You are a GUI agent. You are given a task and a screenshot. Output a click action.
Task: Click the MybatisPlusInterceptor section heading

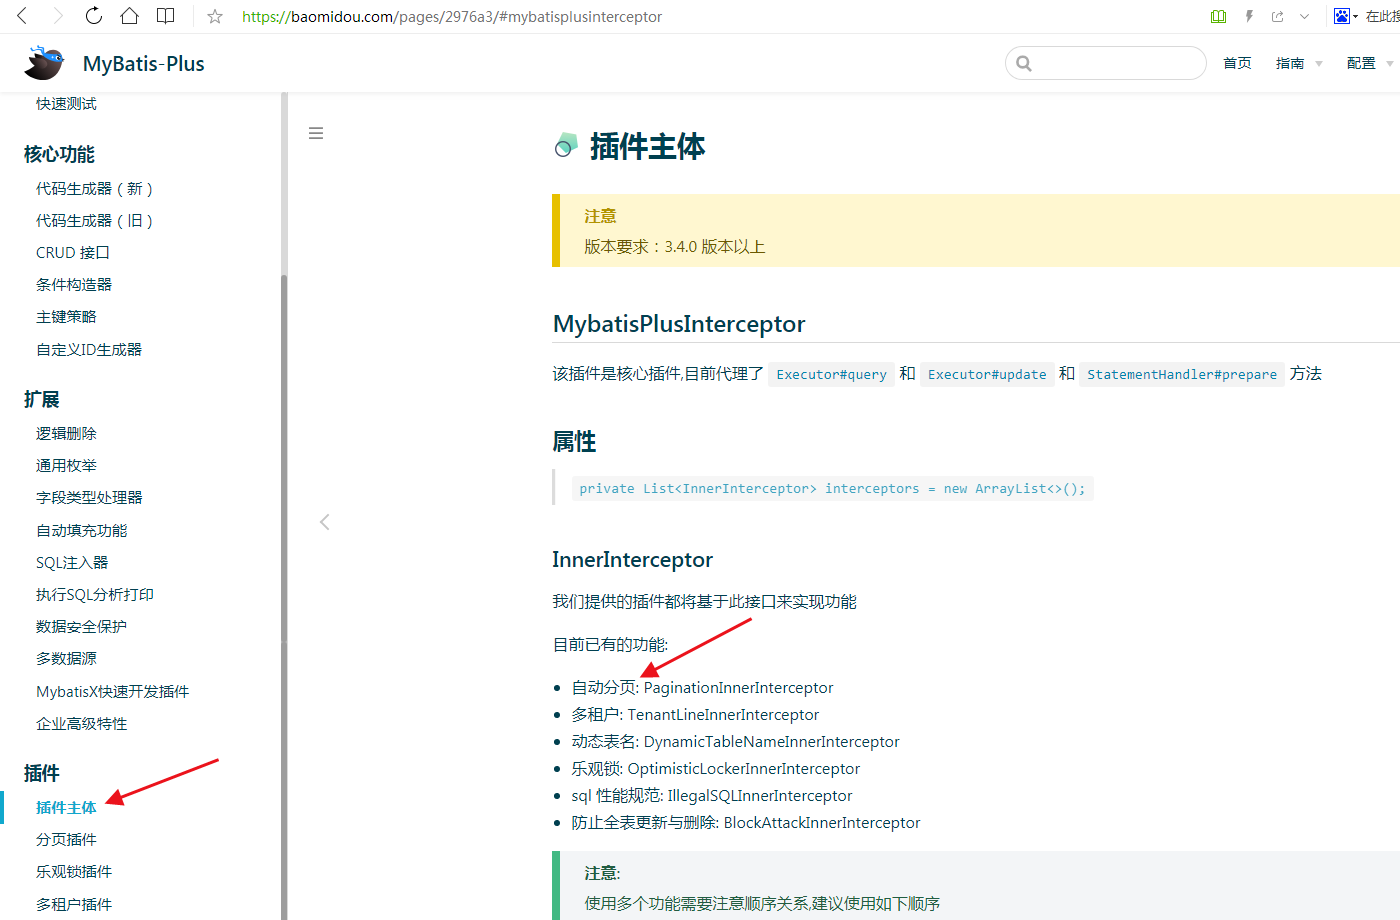coord(679,324)
